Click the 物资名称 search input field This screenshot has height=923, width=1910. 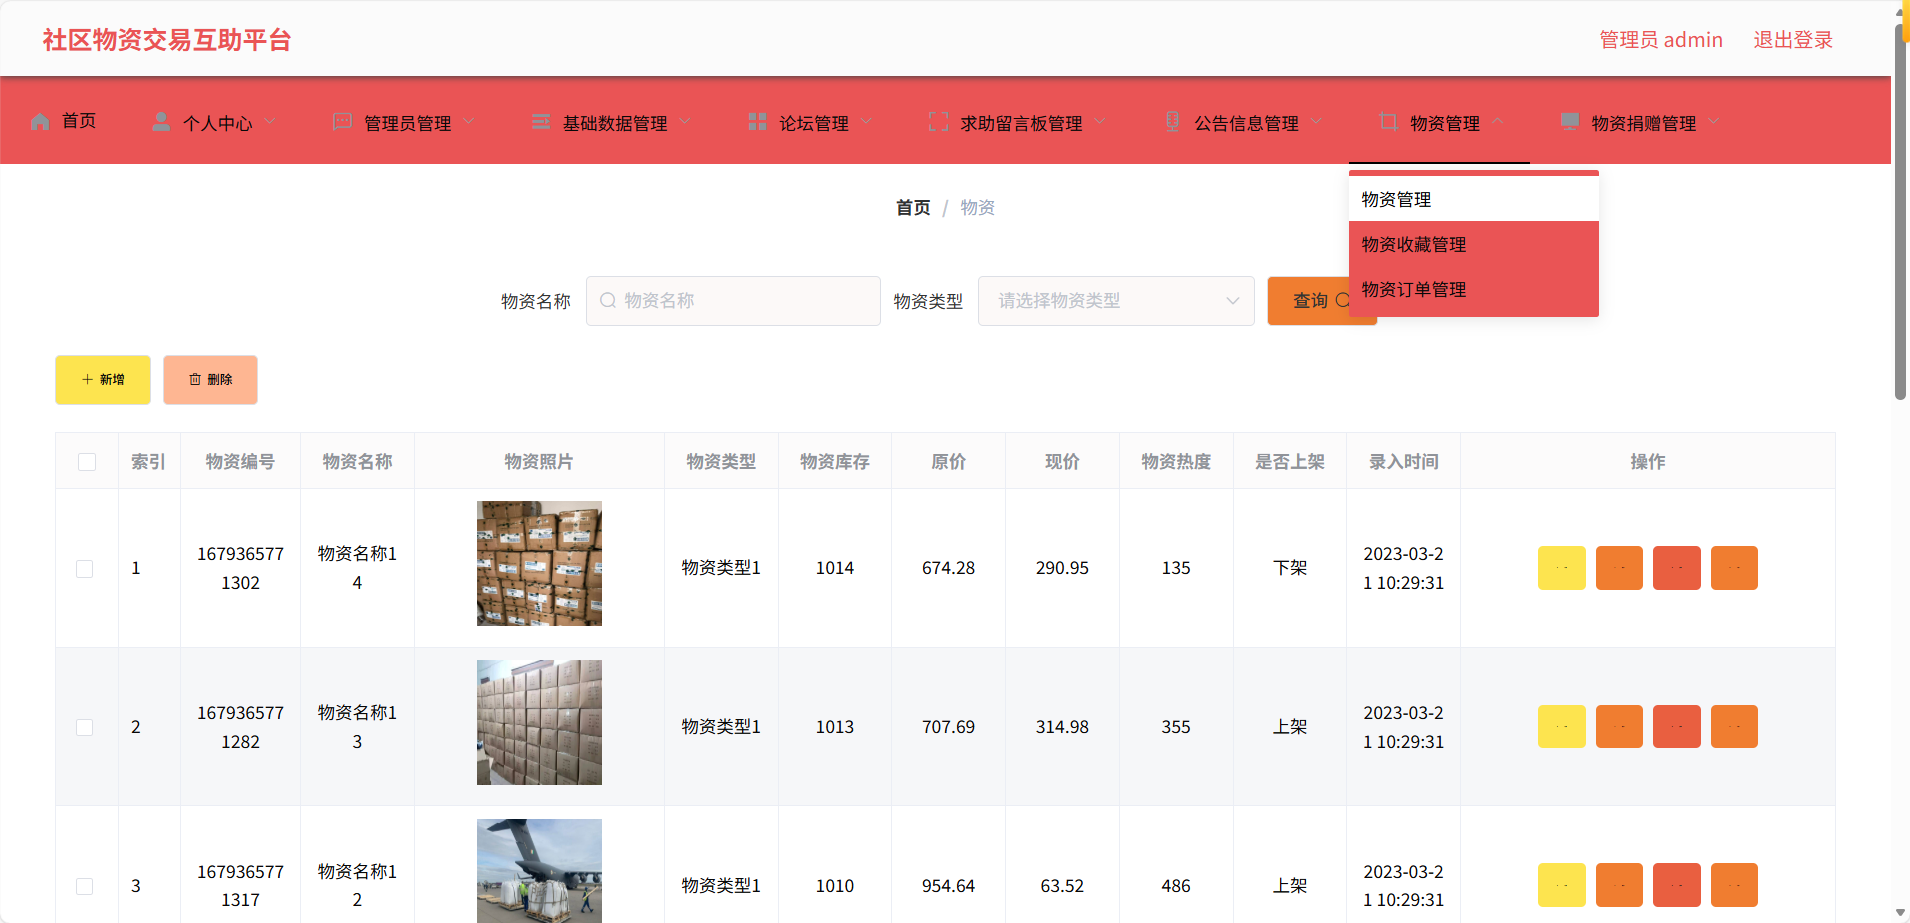733,301
